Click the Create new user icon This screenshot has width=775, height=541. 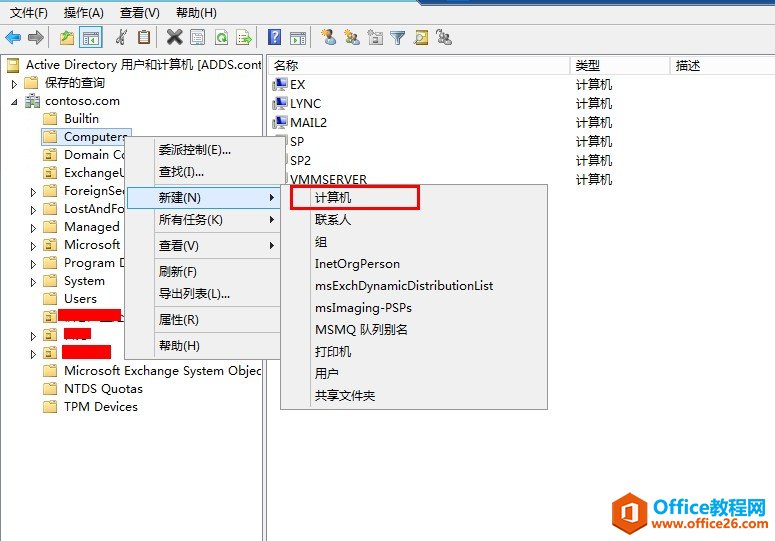pos(328,38)
